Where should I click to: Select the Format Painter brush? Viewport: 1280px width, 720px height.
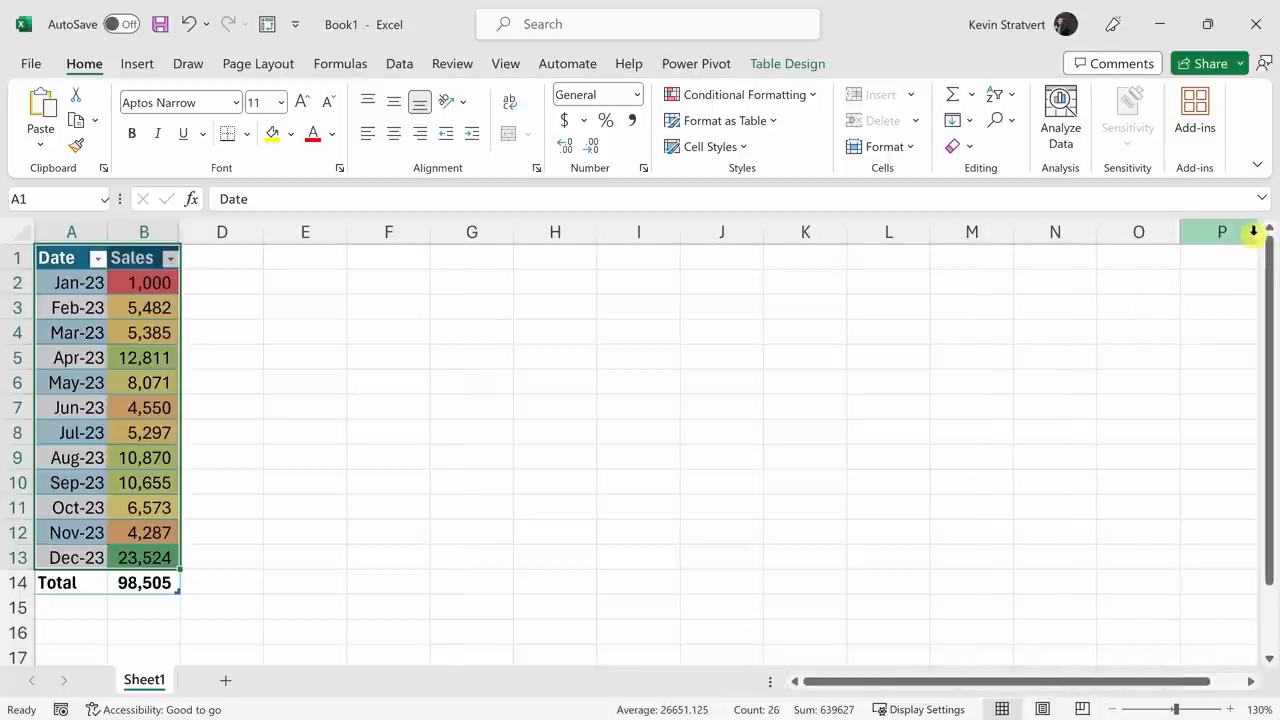pyautogui.click(x=76, y=146)
